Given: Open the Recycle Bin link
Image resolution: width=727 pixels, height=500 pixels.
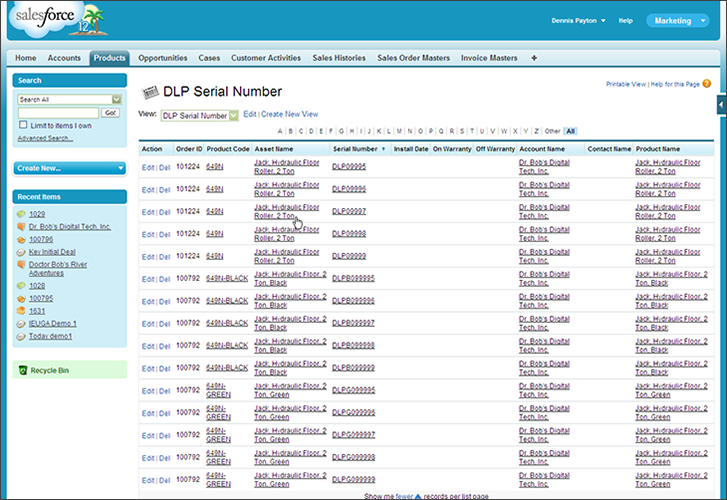Looking at the screenshot, I should click(x=50, y=370).
